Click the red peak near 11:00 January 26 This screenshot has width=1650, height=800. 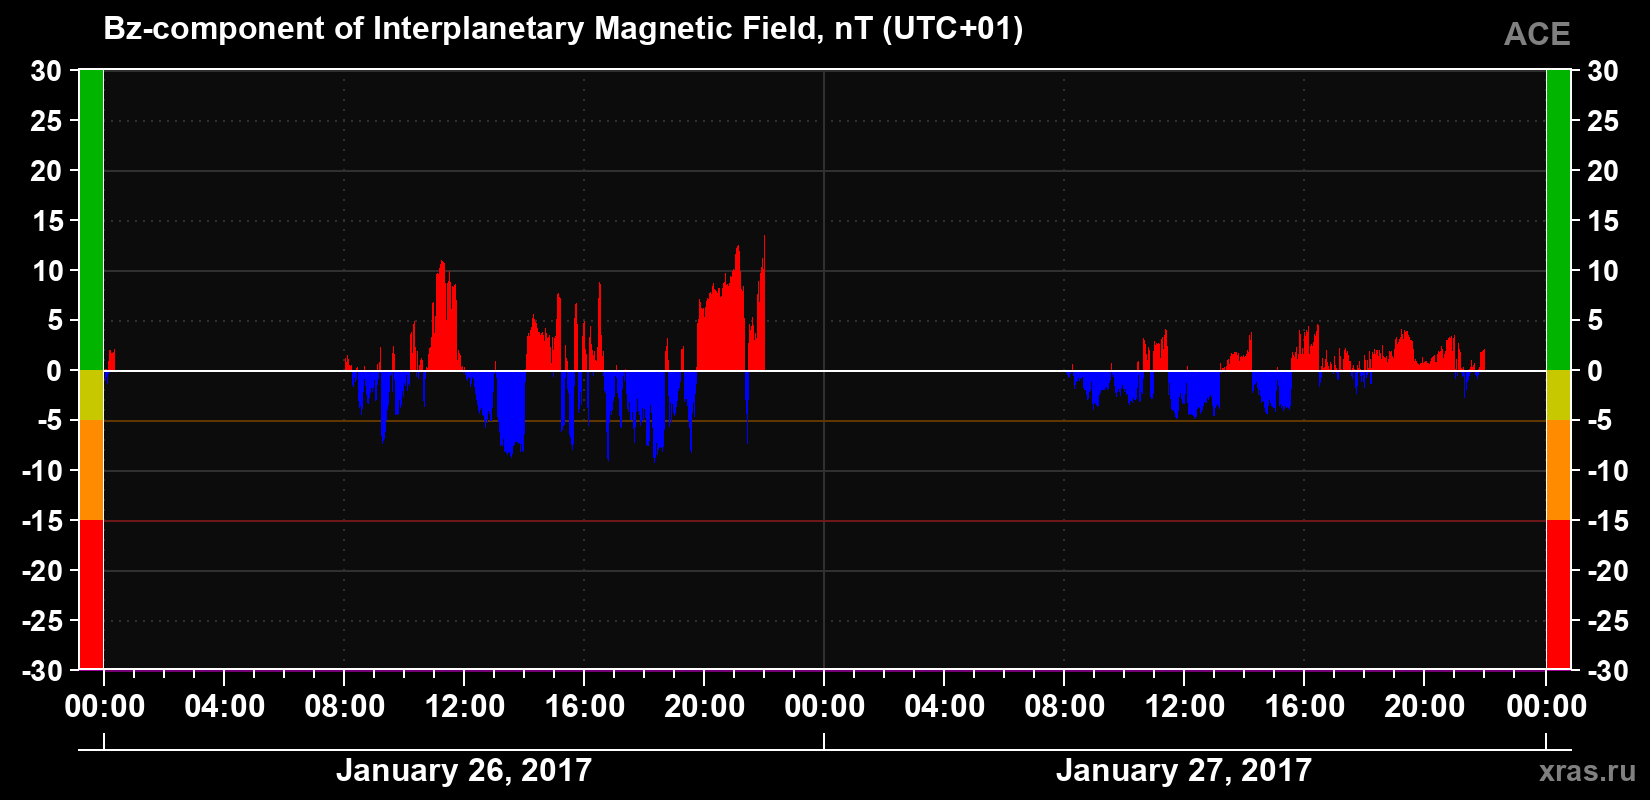443,315
